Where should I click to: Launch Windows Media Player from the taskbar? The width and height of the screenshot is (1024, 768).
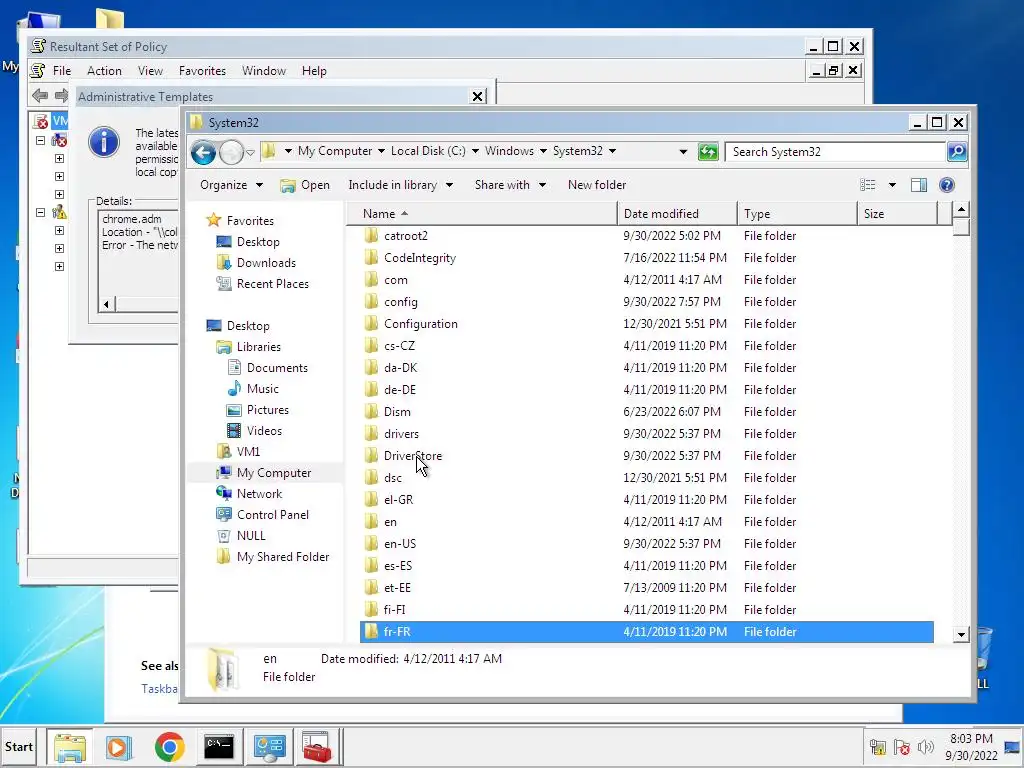click(x=119, y=747)
